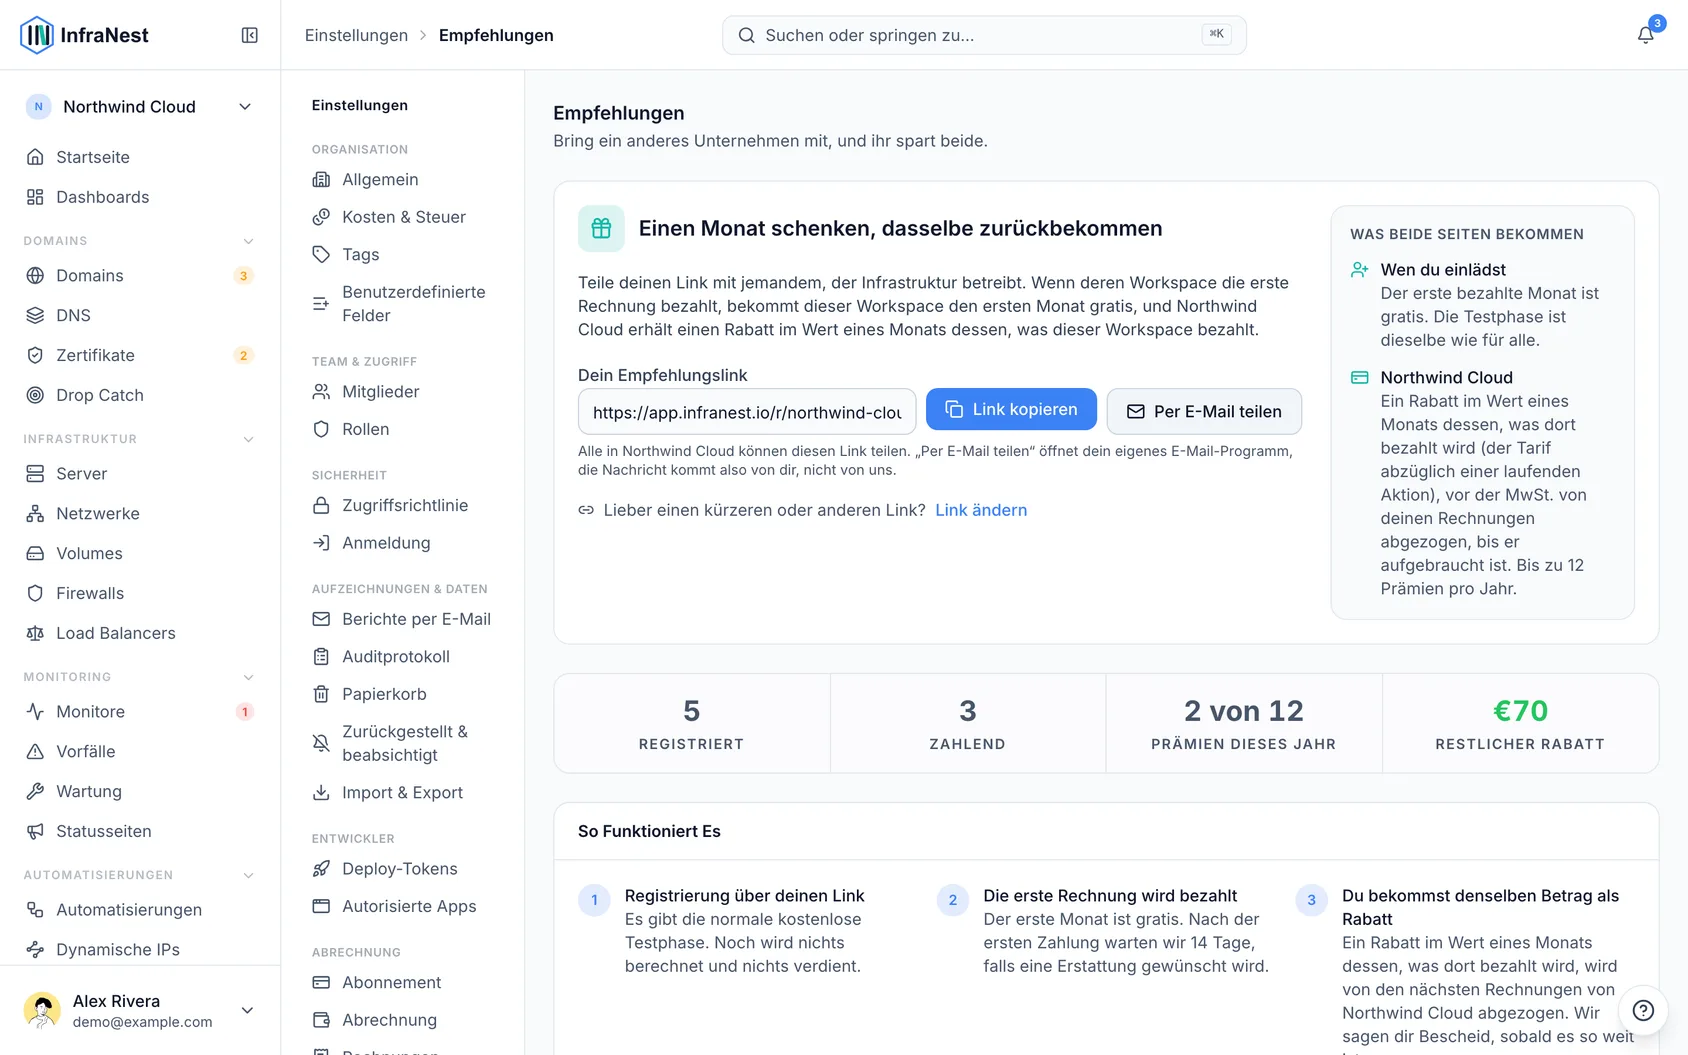Click the Statusseiten megaphone icon
Image resolution: width=1688 pixels, height=1055 pixels.
pyautogui.click(x=35, y=831)
